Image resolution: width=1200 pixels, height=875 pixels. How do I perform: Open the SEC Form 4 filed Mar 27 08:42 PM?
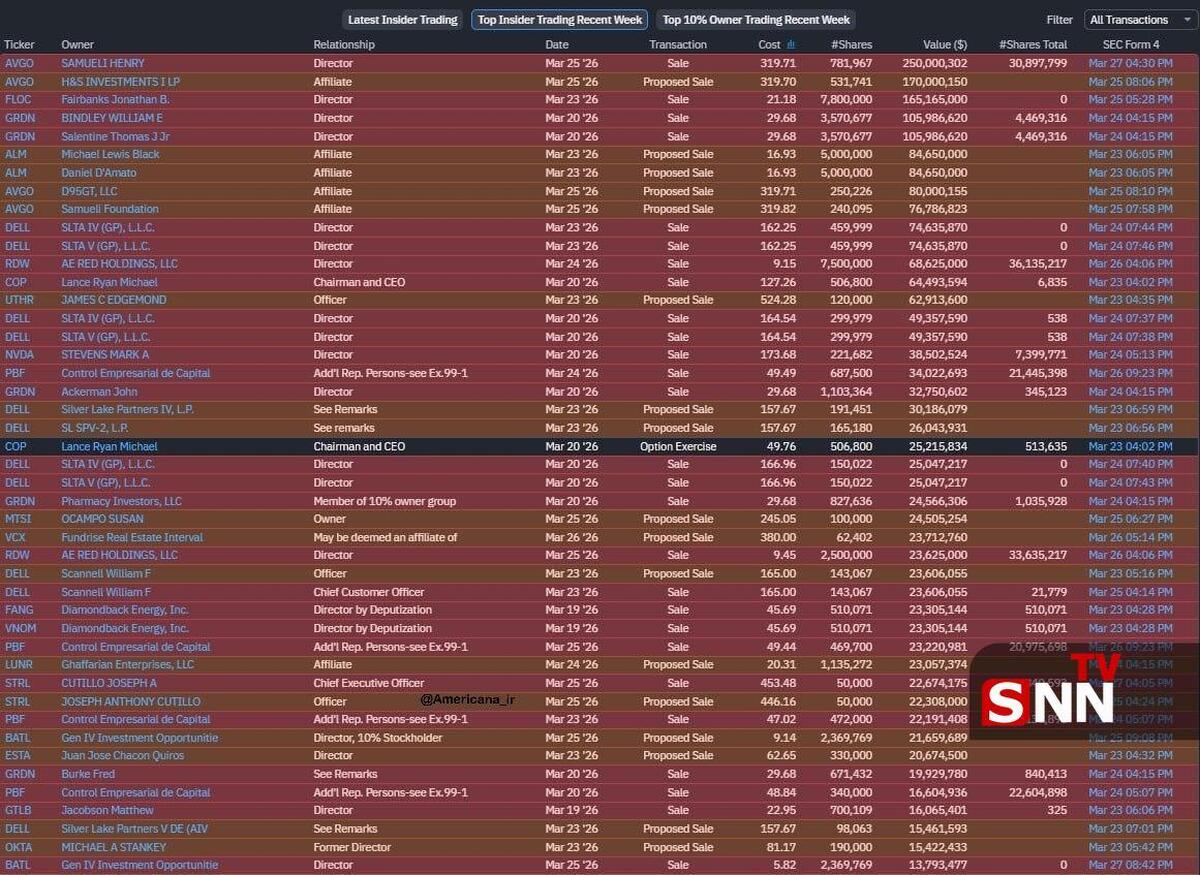coord(1130,865)
